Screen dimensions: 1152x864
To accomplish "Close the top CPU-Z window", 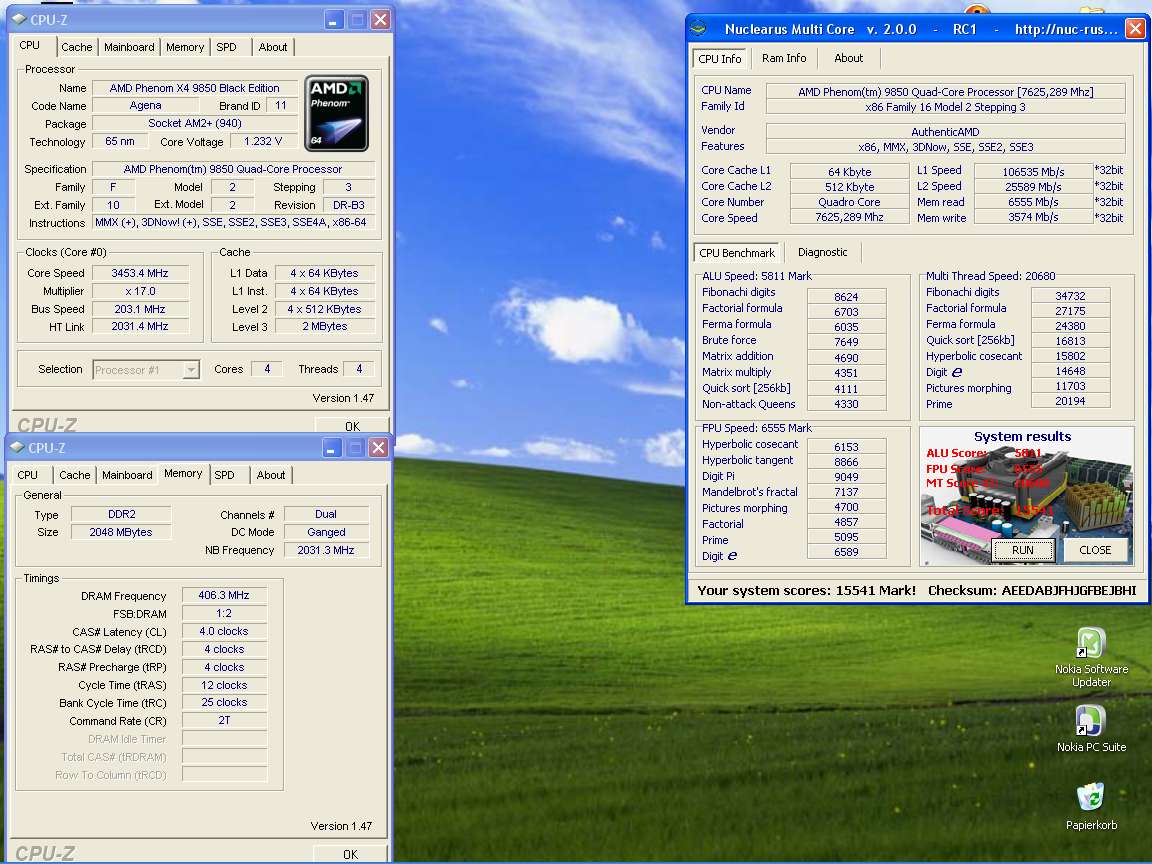I will pyautogui.click(x=380, y=20).
